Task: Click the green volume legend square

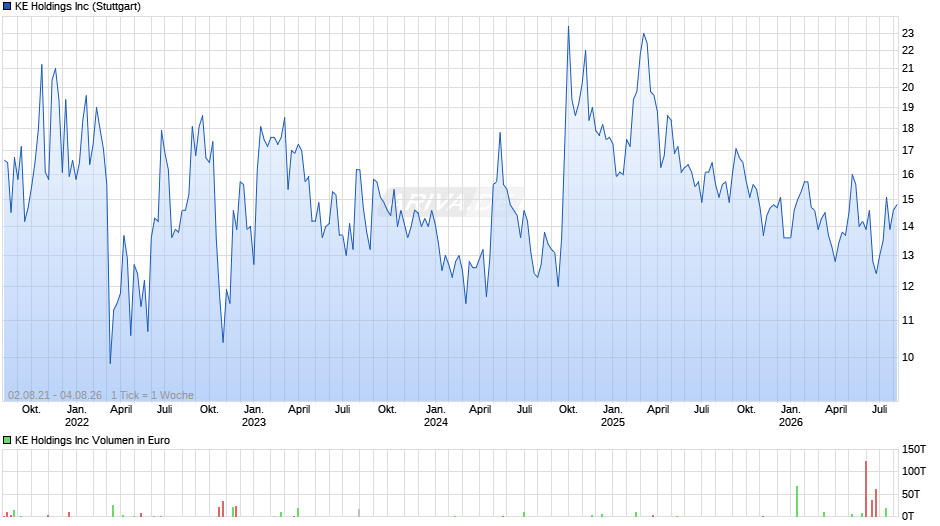Action: 7,440
